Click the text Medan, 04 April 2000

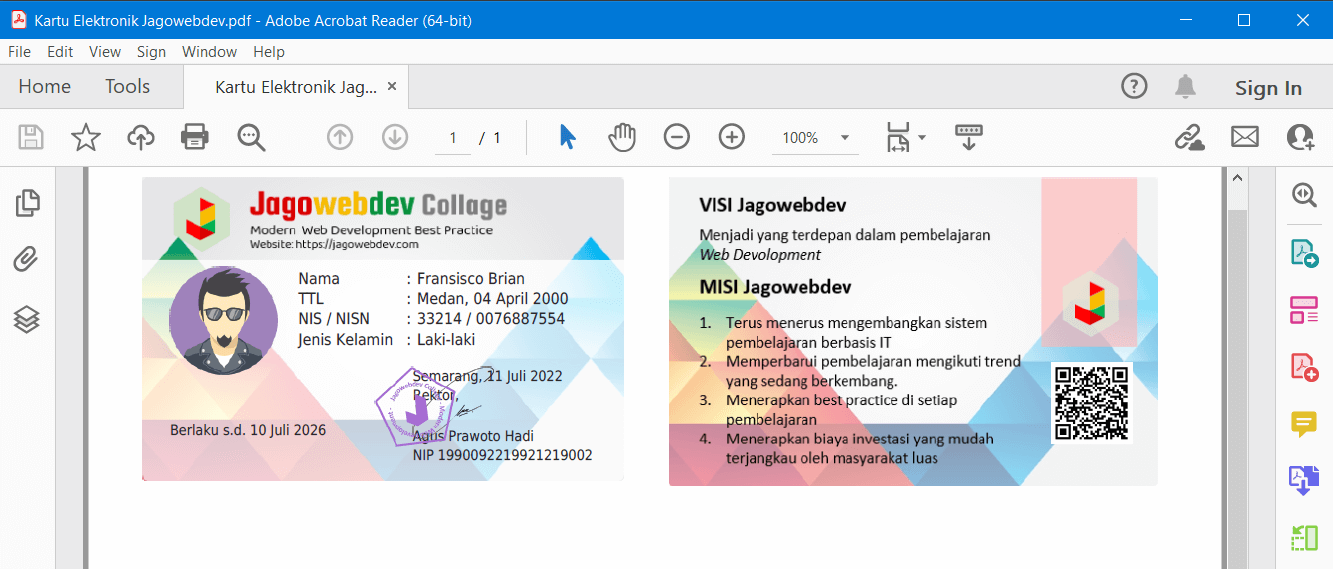[x=493, y=299]
